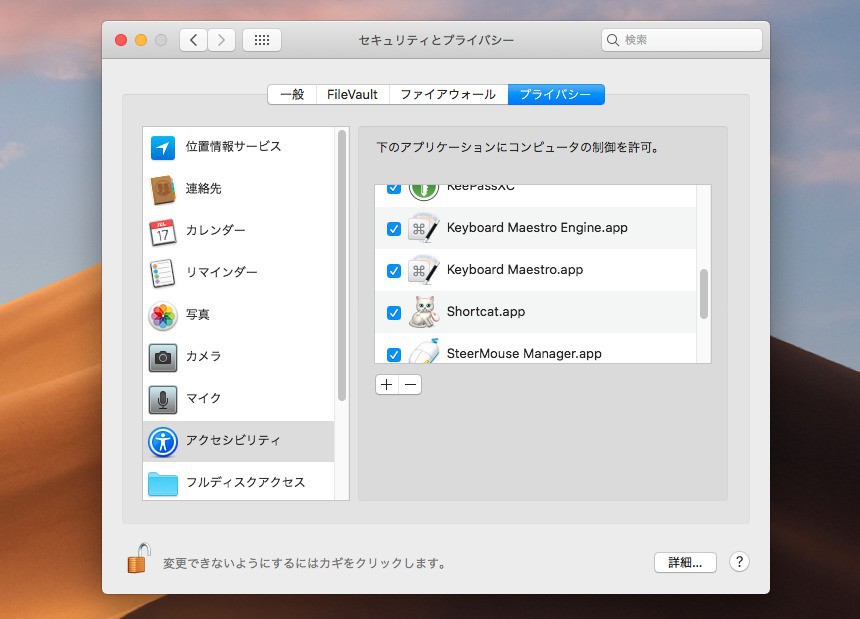Switch to the 一般 tab
The image size is (860, 619).
tap(292, 95)
